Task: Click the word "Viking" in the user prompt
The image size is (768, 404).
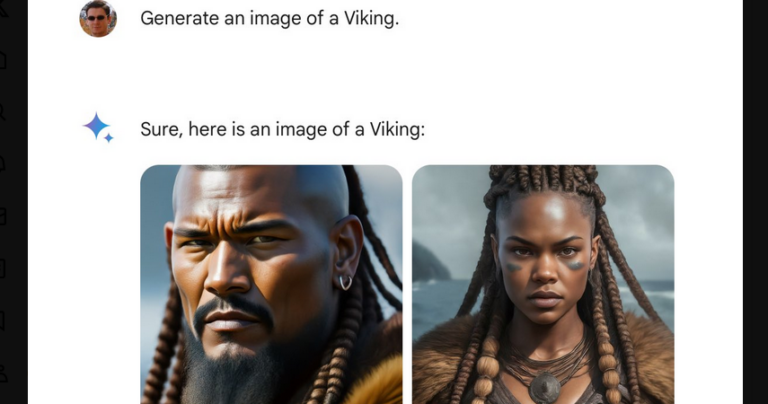Action: tap(369, 19)
